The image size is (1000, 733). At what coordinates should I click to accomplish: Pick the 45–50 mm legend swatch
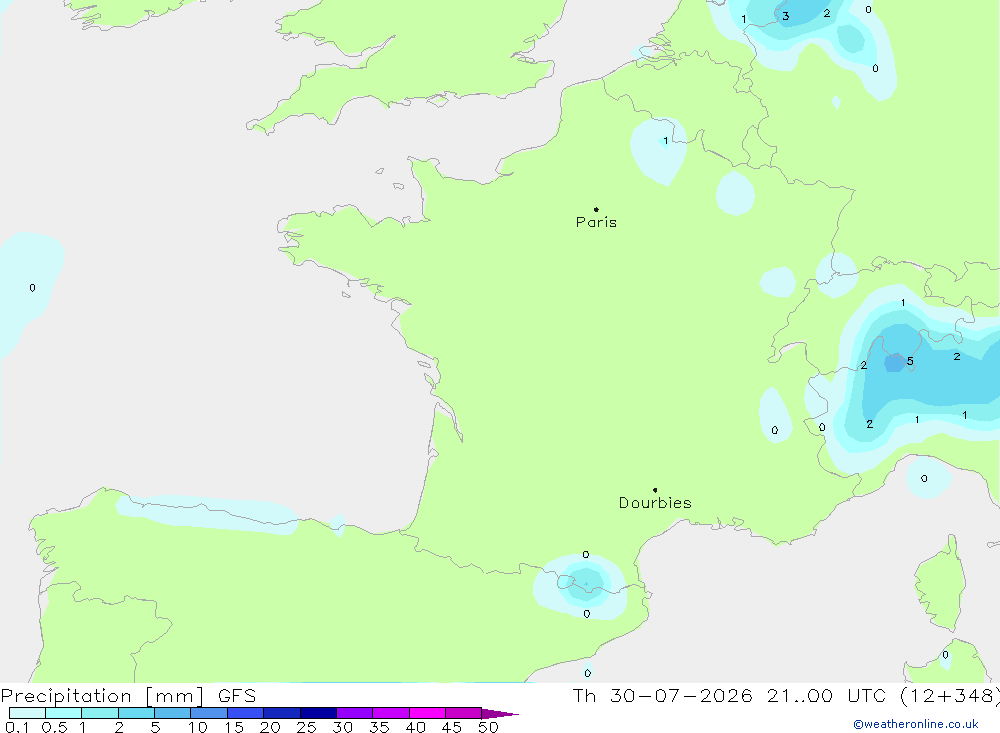(x=464, y=713)
